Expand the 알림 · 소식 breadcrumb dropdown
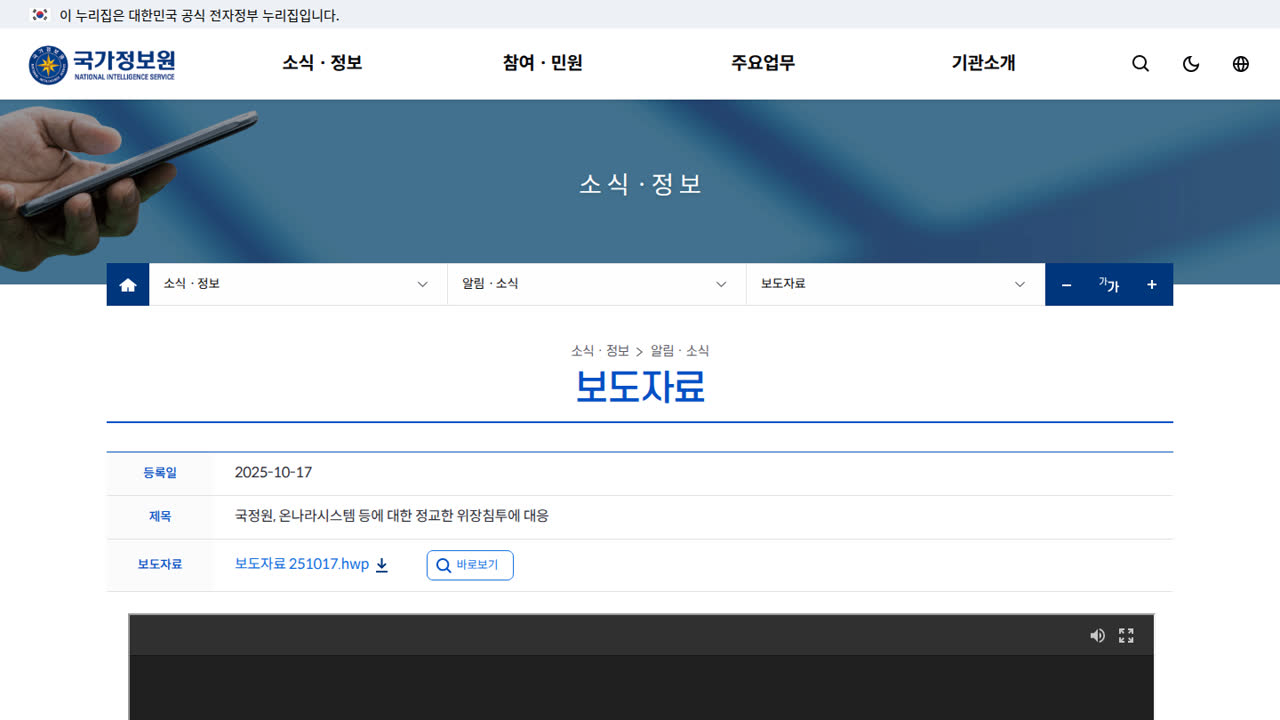 click(597, 285)
